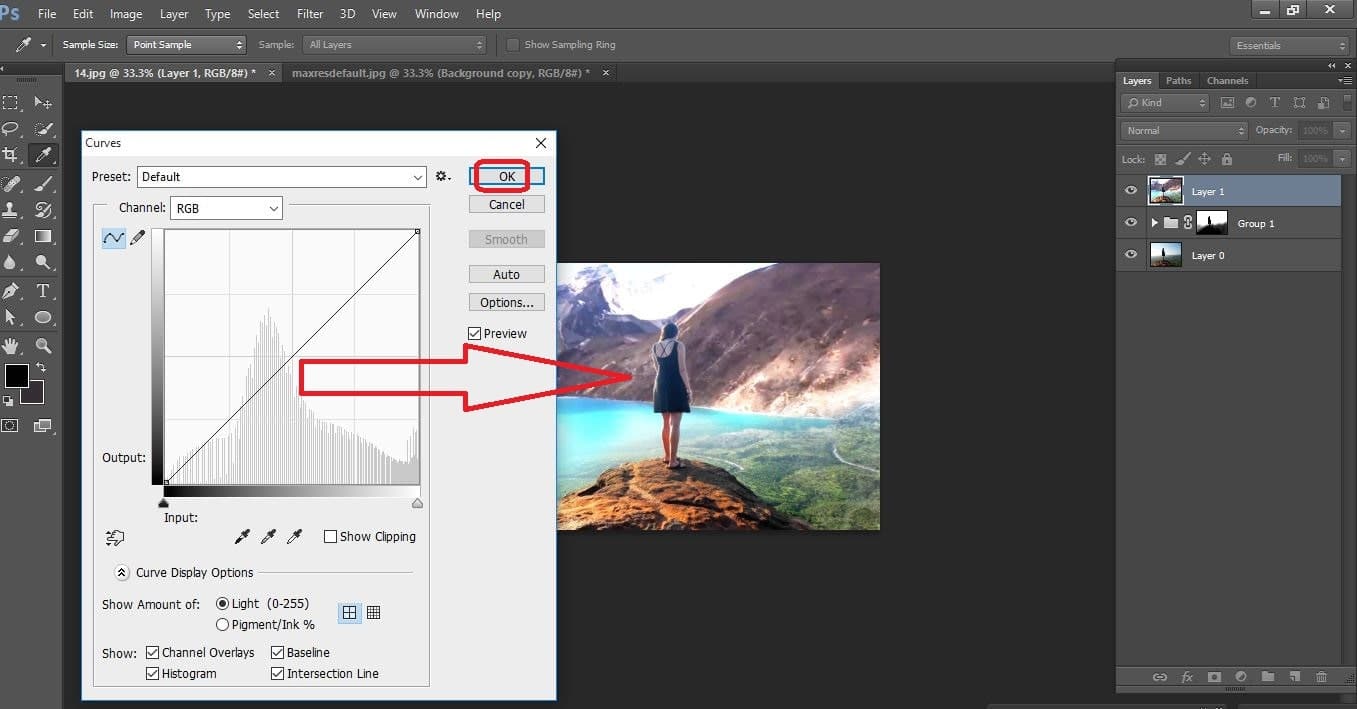Select the Lasso tool
Viewport: 1357px width, 709px height.
tap(12, 129)
